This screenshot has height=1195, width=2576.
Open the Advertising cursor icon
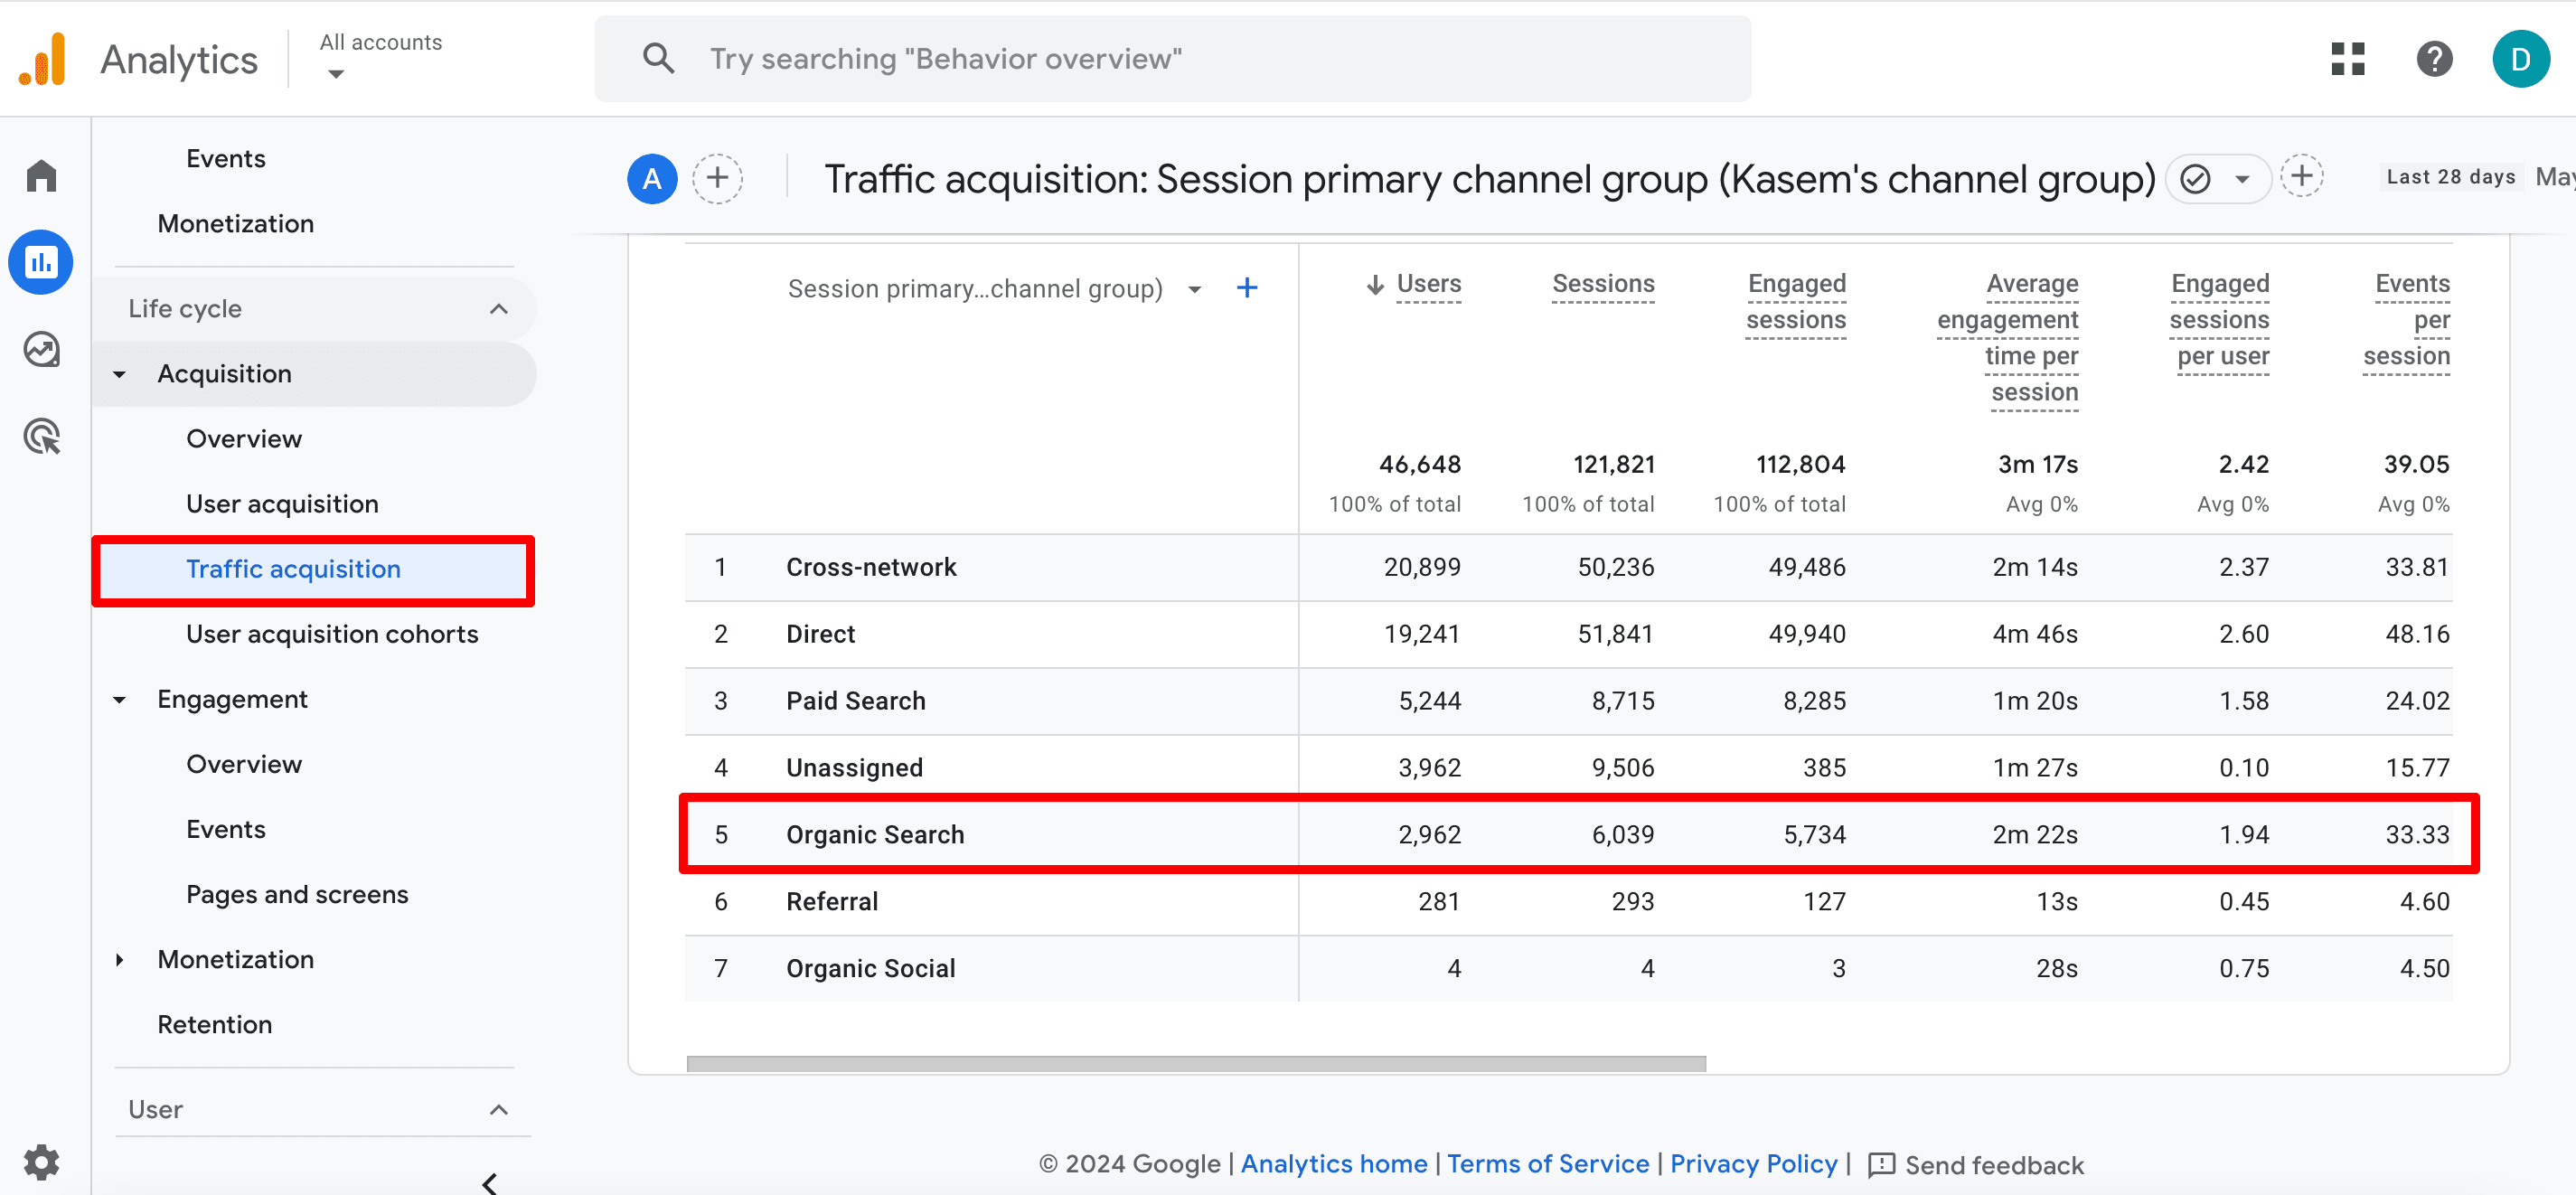(41, 437)
